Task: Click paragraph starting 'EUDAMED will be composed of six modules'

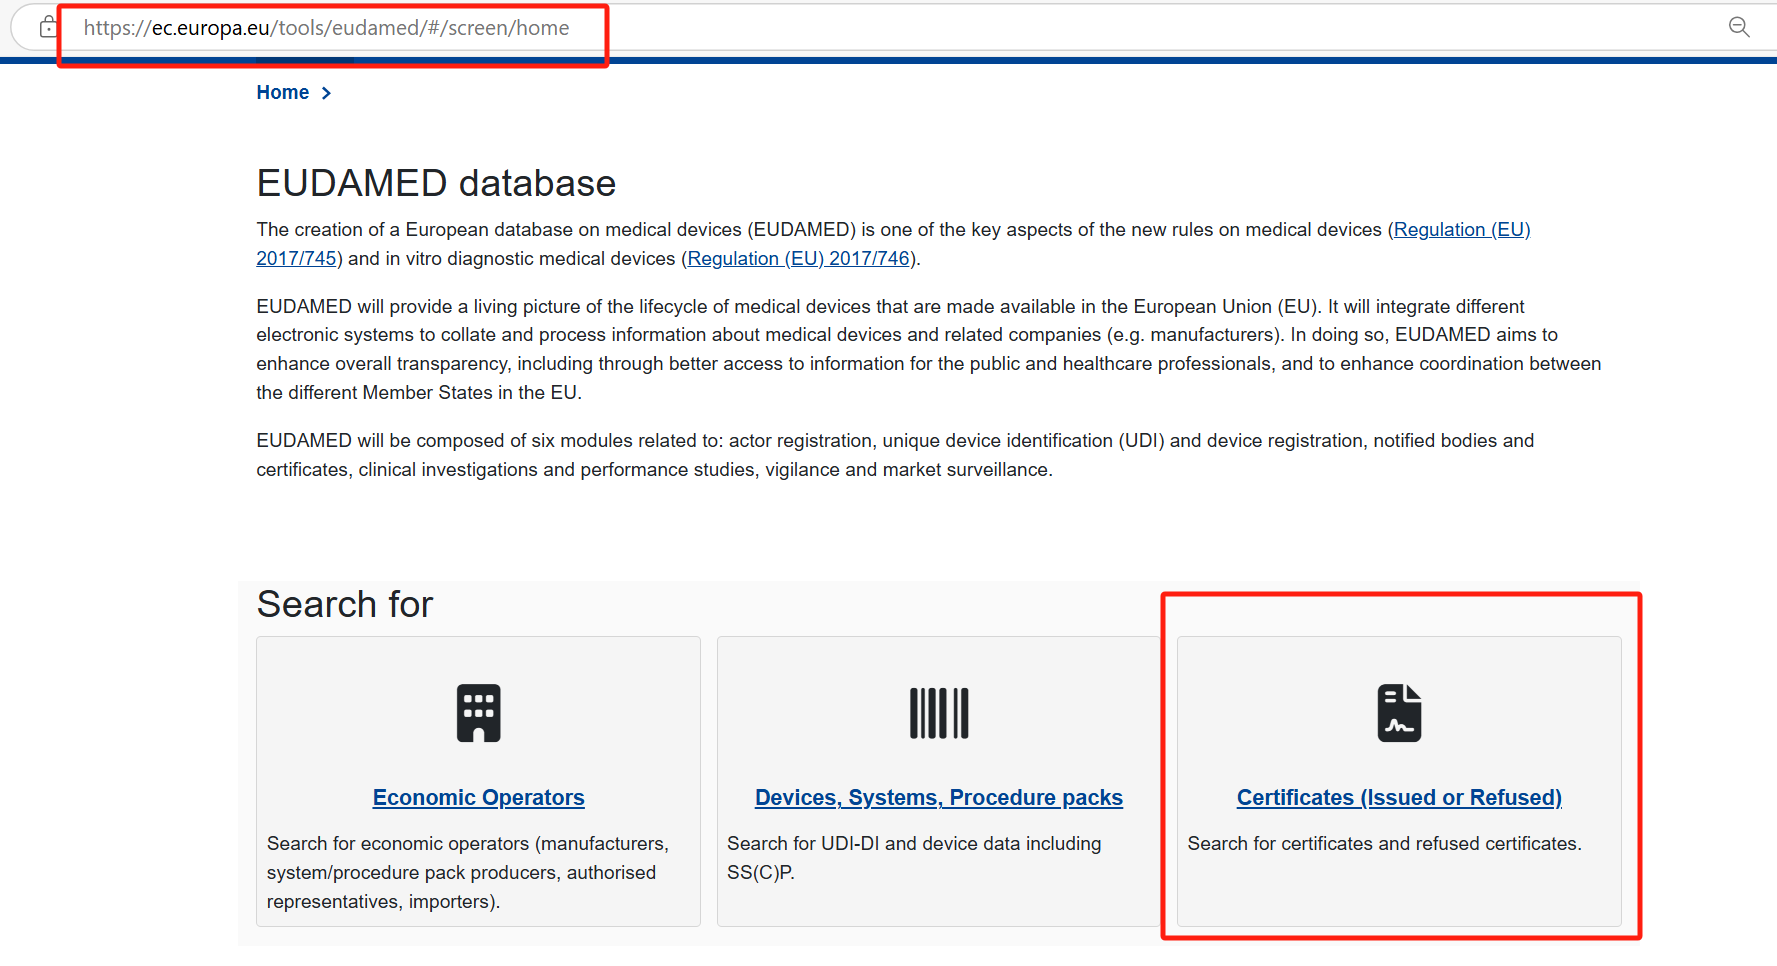Action: pyautogui.click(x=895, y=455)
